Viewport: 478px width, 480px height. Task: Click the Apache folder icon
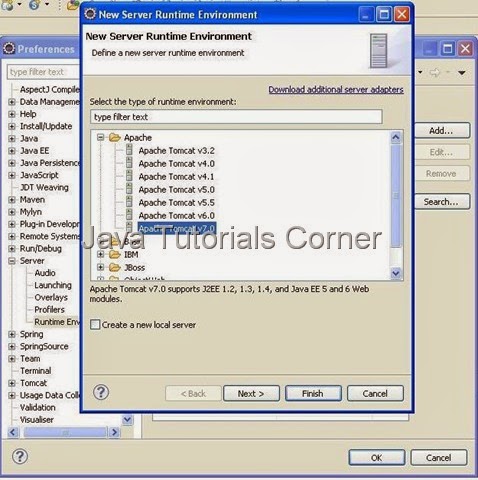pos(115,137)
